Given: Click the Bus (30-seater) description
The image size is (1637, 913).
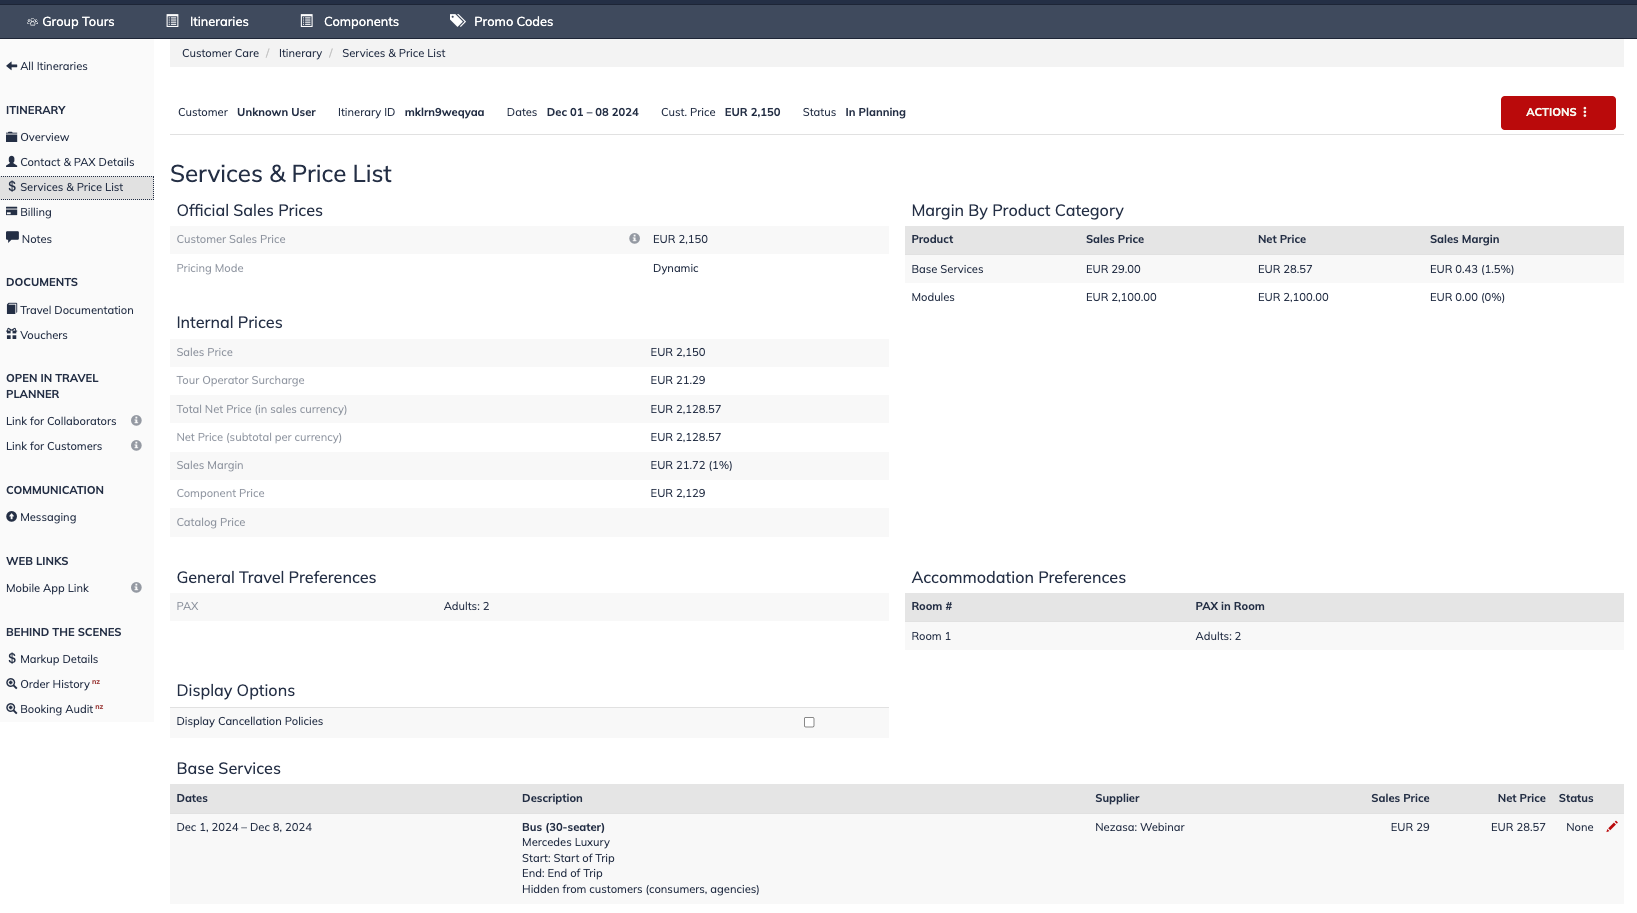Looking at the screenshot, I should (x=563, y=827).
